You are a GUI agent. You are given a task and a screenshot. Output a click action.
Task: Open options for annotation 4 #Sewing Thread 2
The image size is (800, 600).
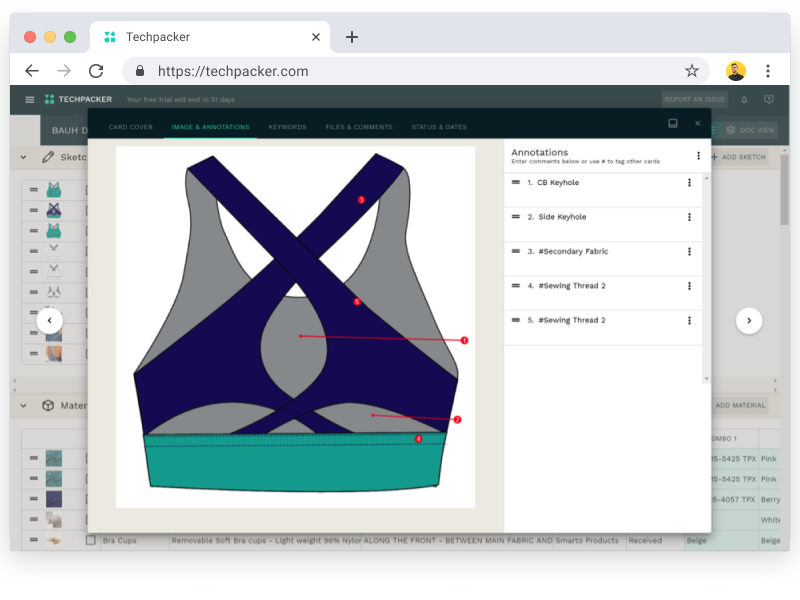(x=689, y=286)
